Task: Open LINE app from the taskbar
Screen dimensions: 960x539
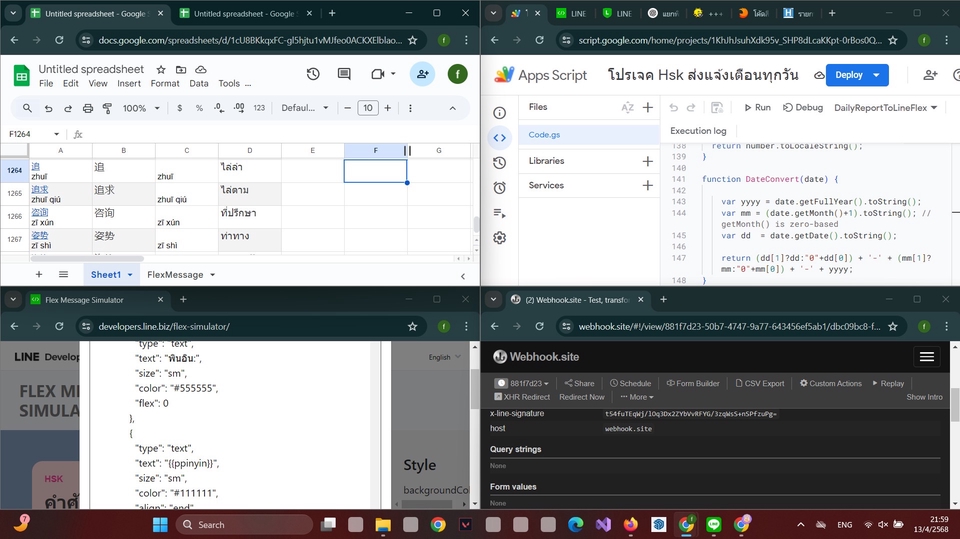Action: (x=714, y=525)
